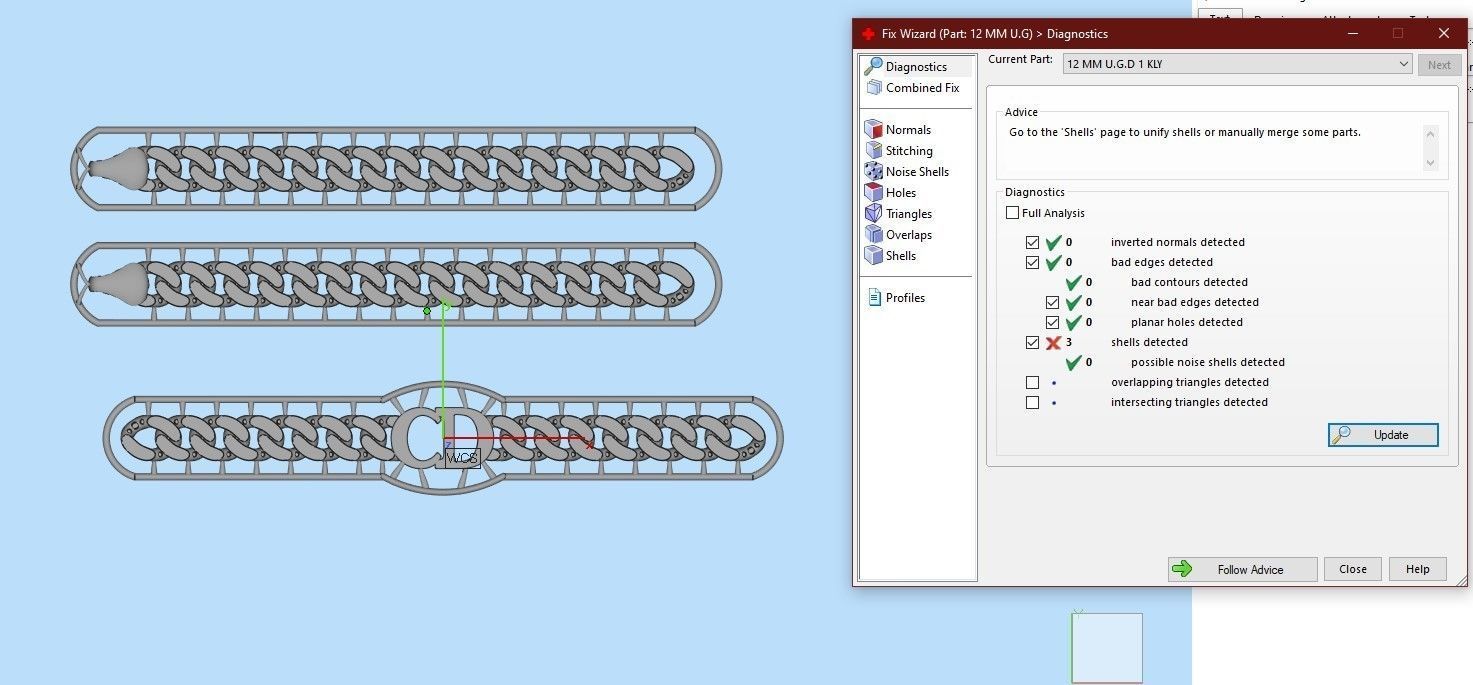Viewport: 1473px width, 685px height.
Task: Enable the Full Analysis checkbox
Action: tap(1012, 213)
